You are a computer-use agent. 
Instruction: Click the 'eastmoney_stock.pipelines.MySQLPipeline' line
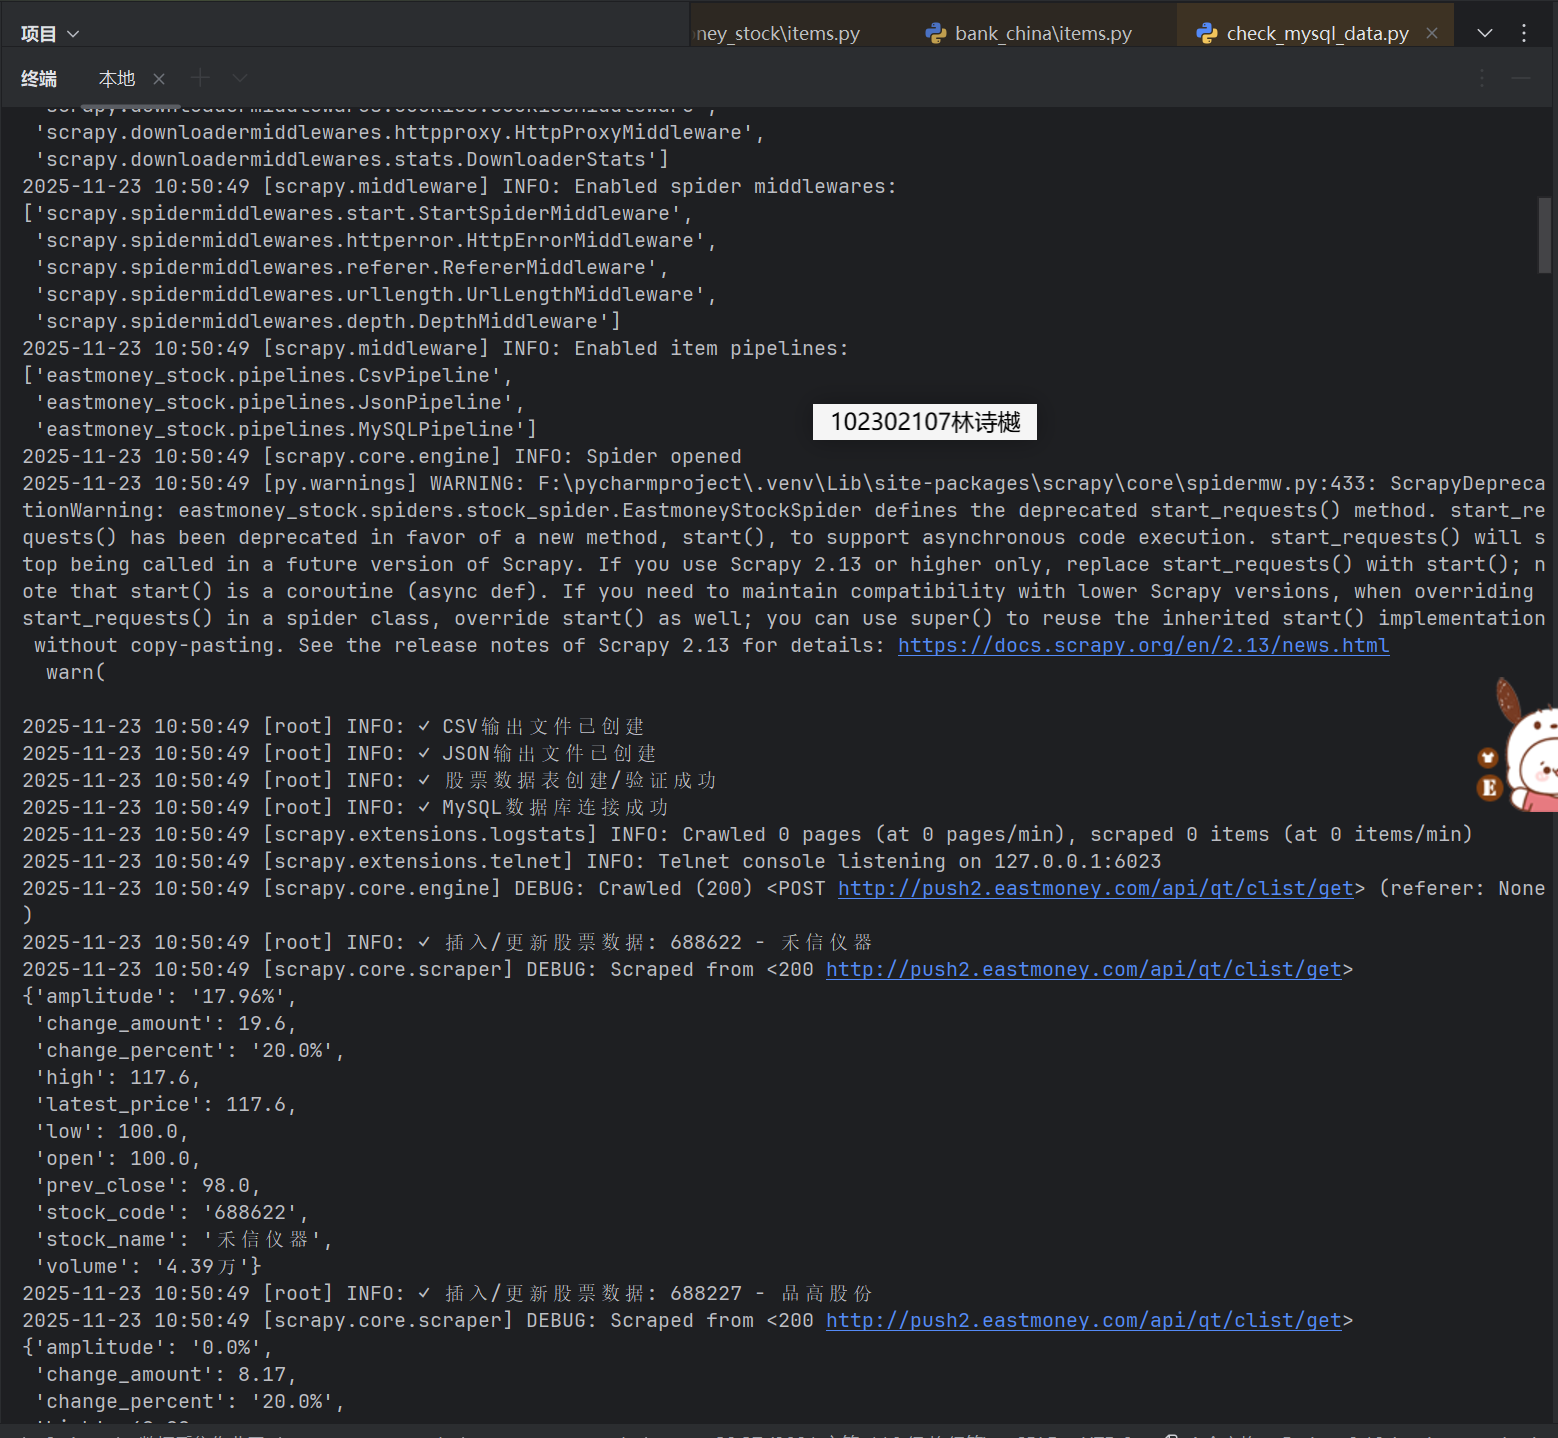pos(285,429)
